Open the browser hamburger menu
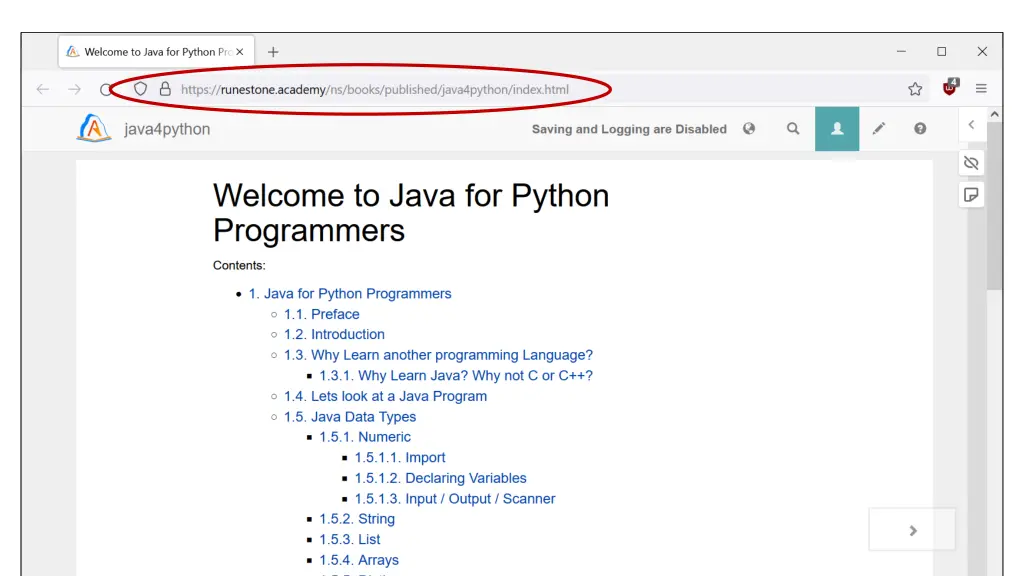 [981, 89]
